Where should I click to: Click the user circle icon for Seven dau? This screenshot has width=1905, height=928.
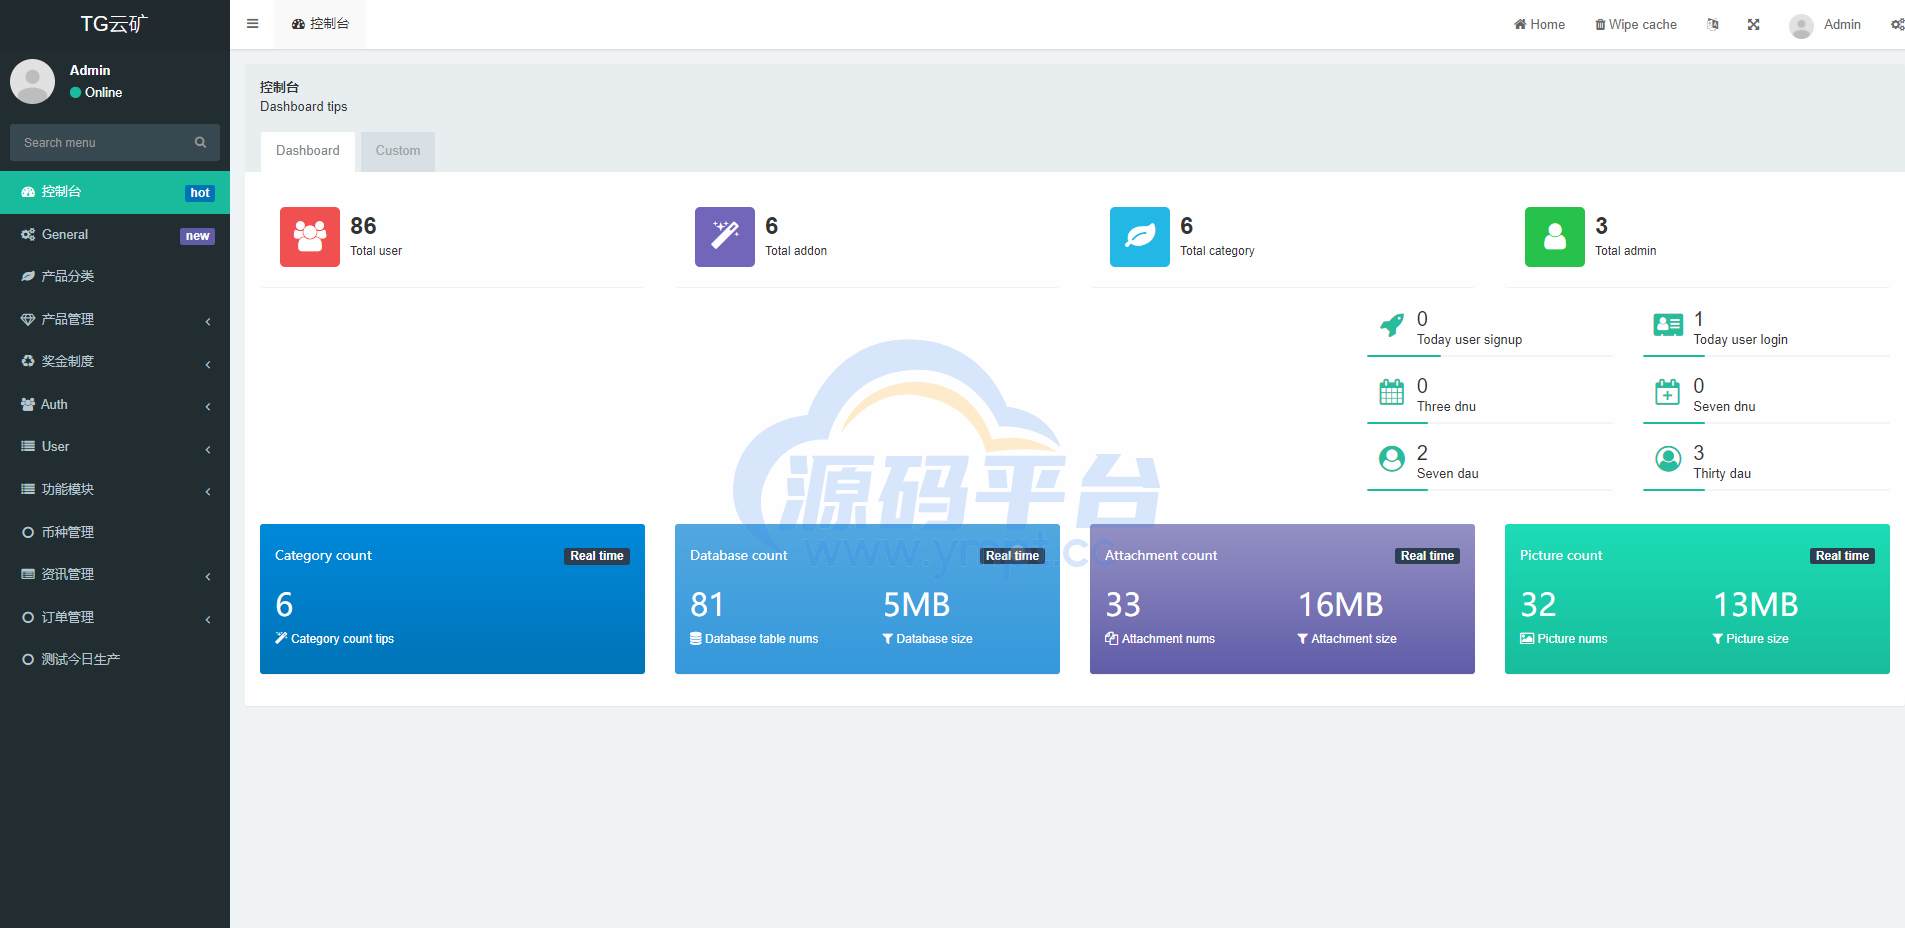coord(1391,459)
